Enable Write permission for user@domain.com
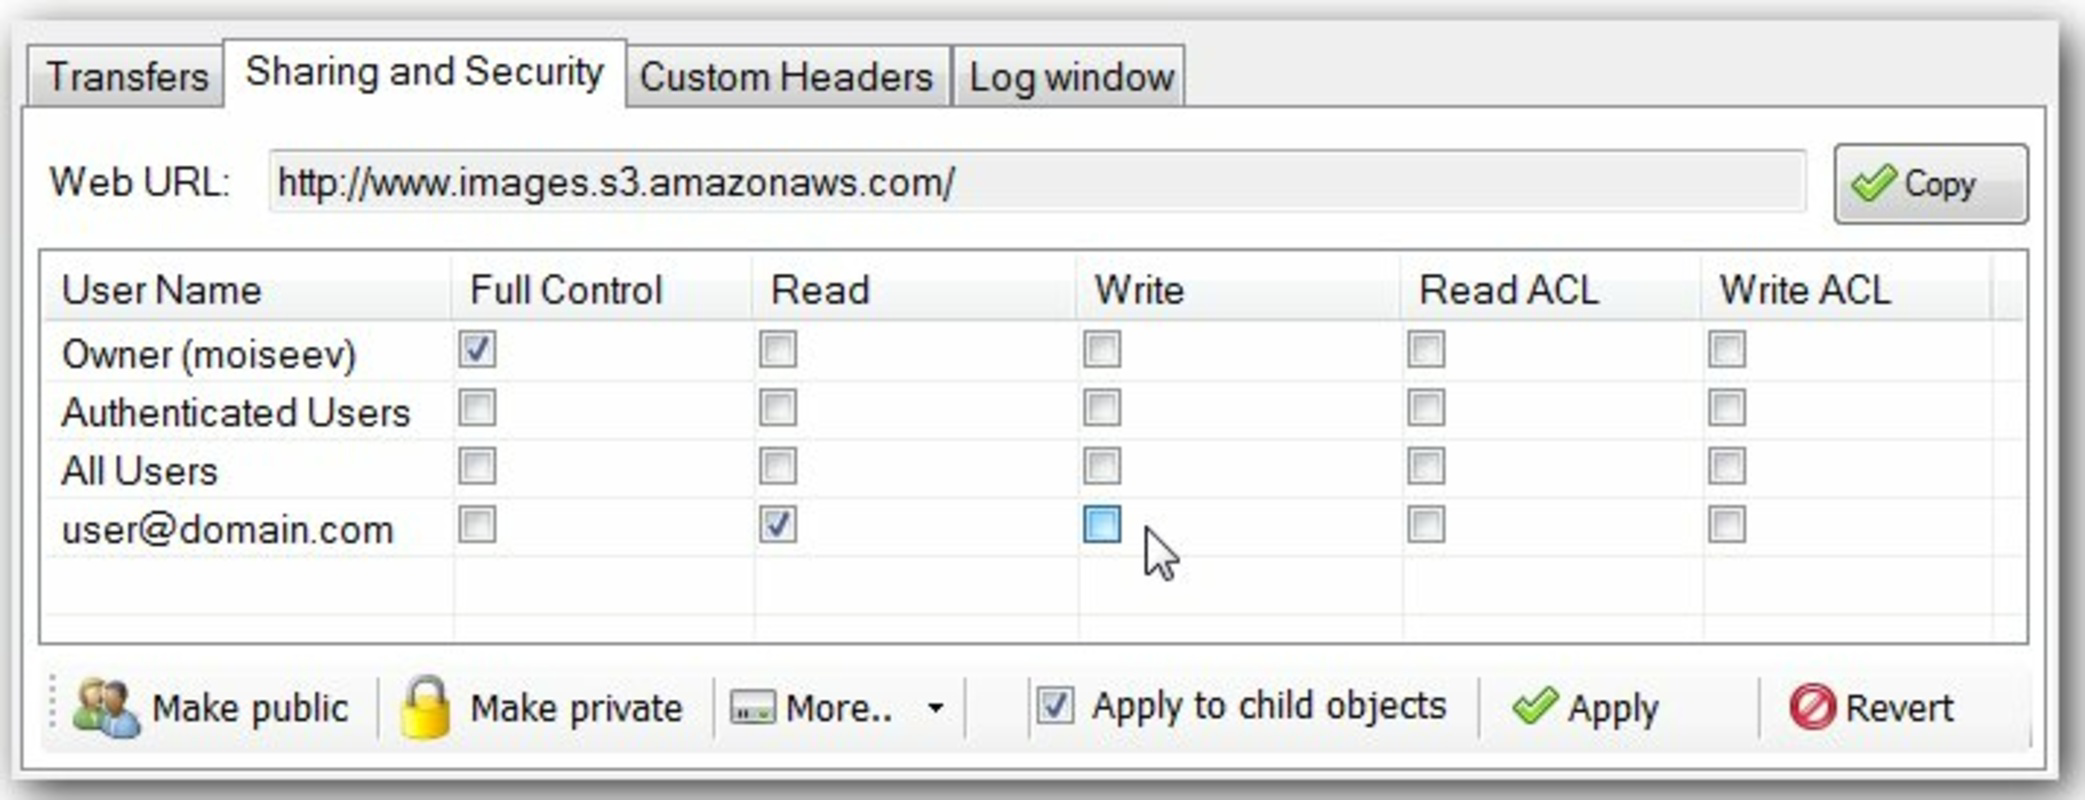The width and height of the screenshot is (2085, 800). [x=1102, y=524]
